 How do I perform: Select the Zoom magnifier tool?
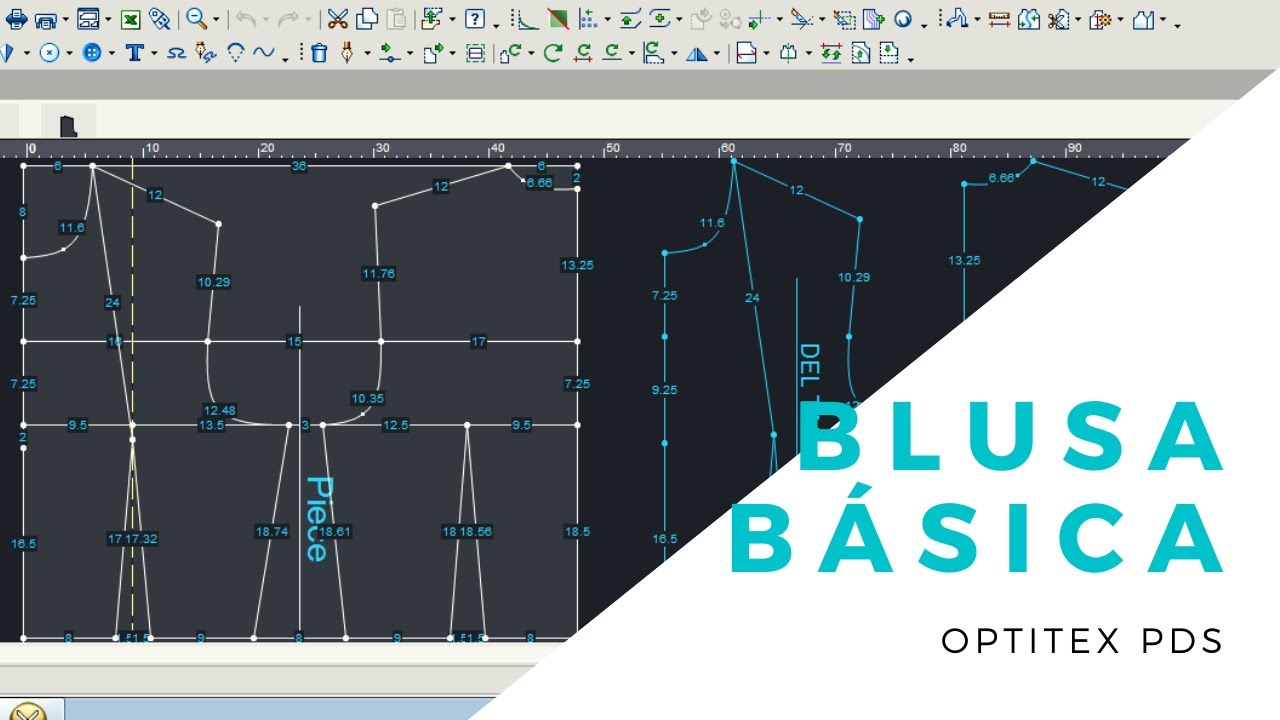196,19
